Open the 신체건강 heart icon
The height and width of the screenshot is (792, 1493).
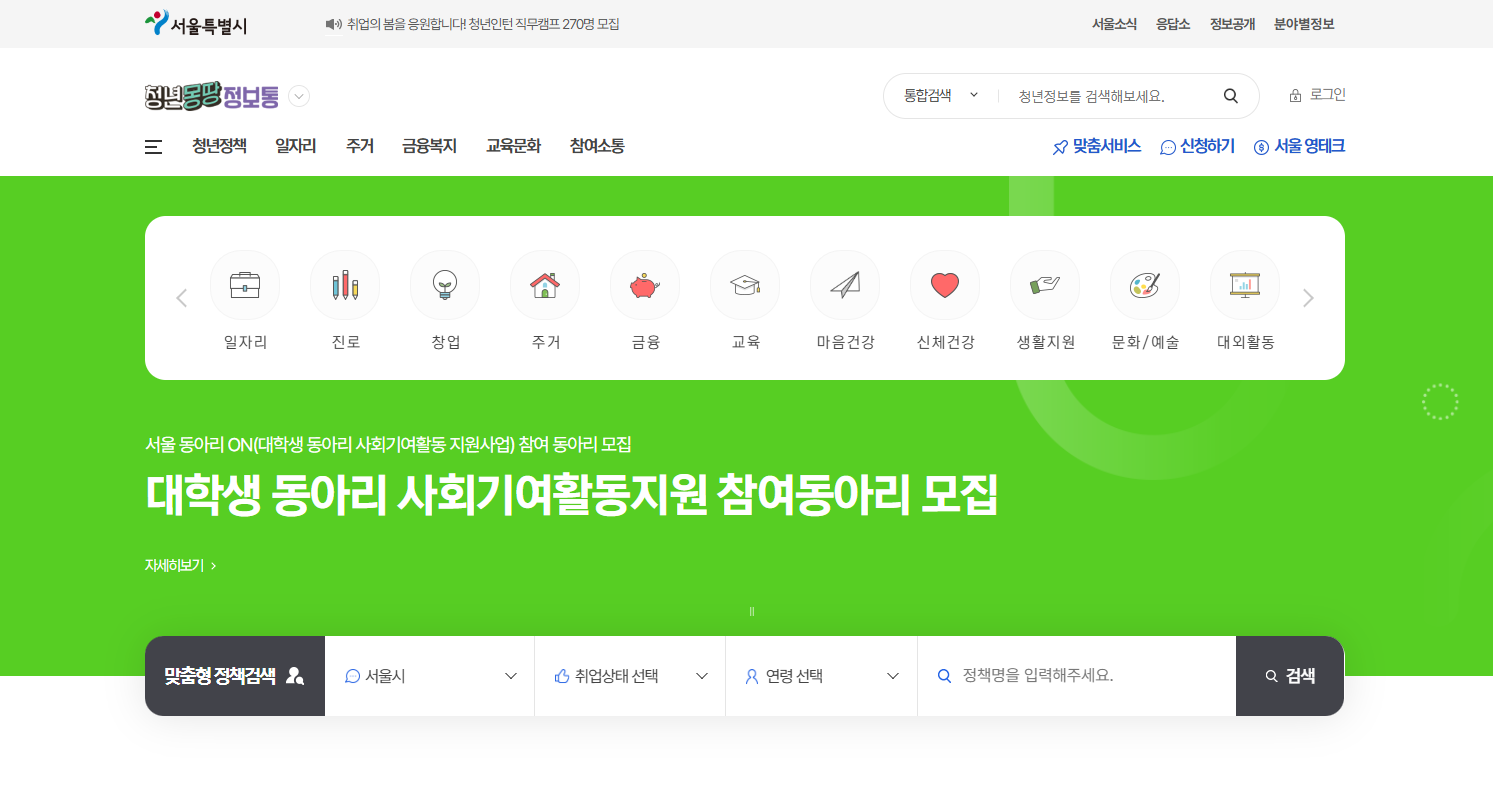pyautogui.click(x=945, y=285)
